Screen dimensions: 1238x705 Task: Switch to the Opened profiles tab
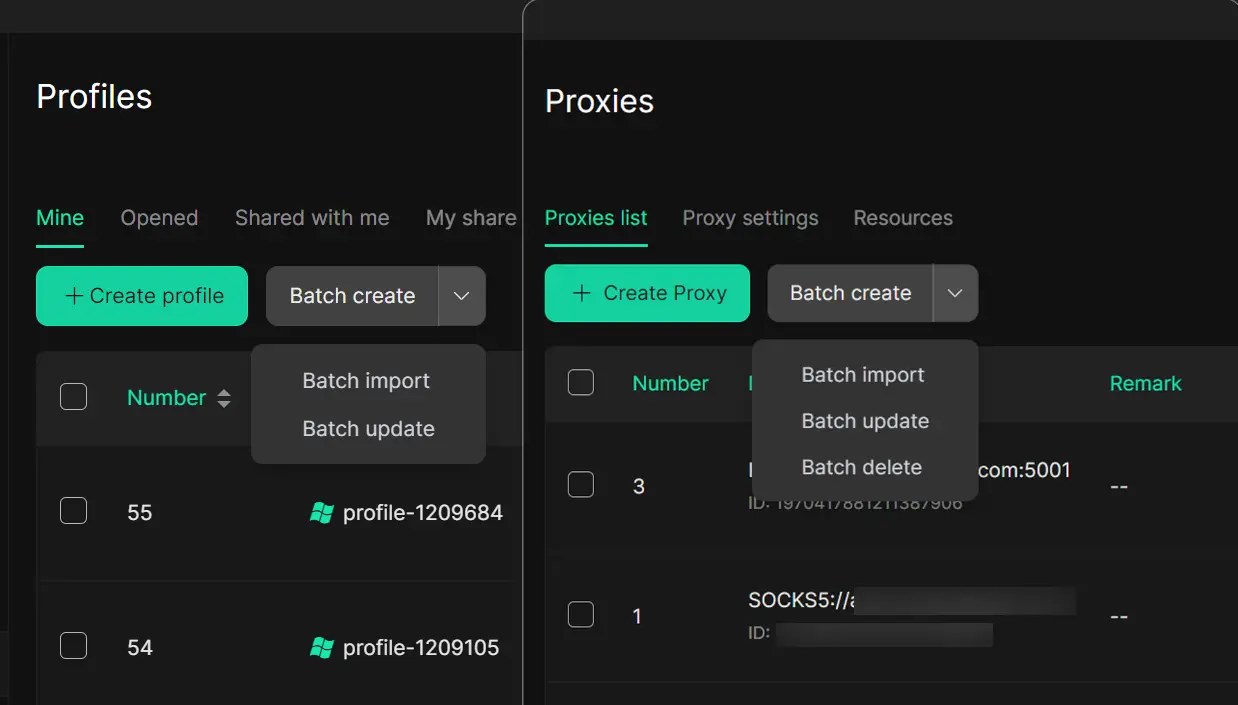159,218
